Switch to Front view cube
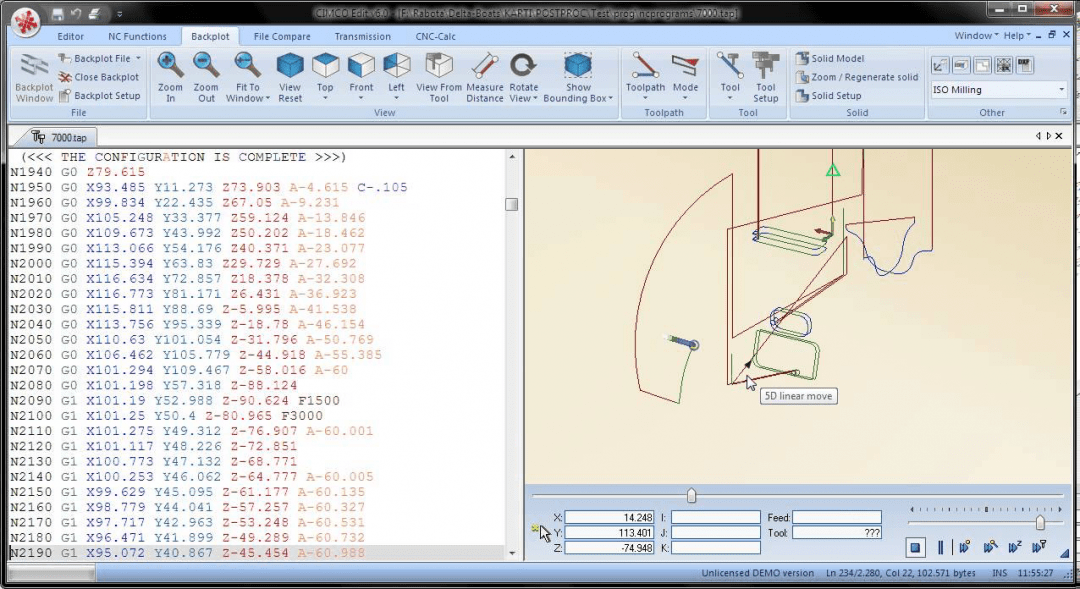This screenshot has width=1080, height=589. click(x=361, y=66)
